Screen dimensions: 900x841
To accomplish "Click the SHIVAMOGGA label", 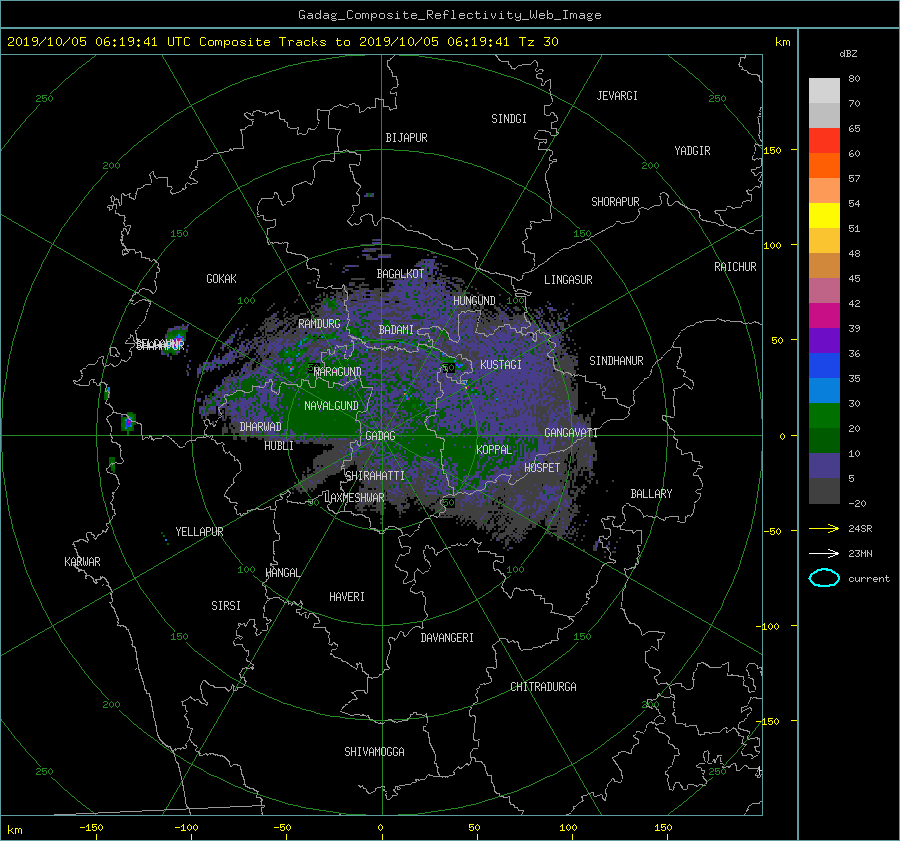I will click(374, 752).
